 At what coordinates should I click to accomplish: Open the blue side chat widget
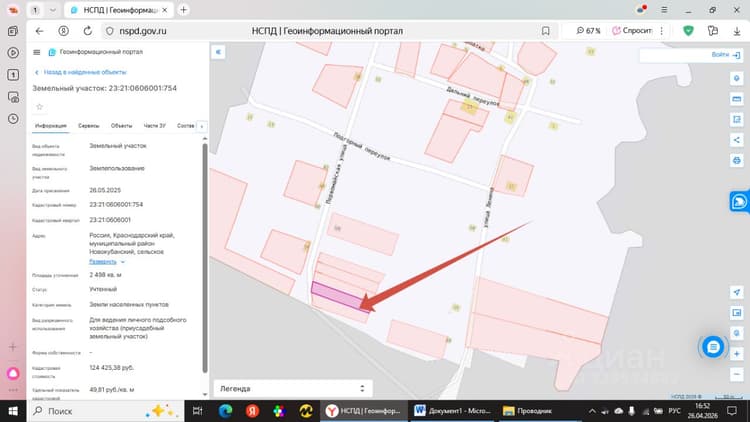(739, 201)
